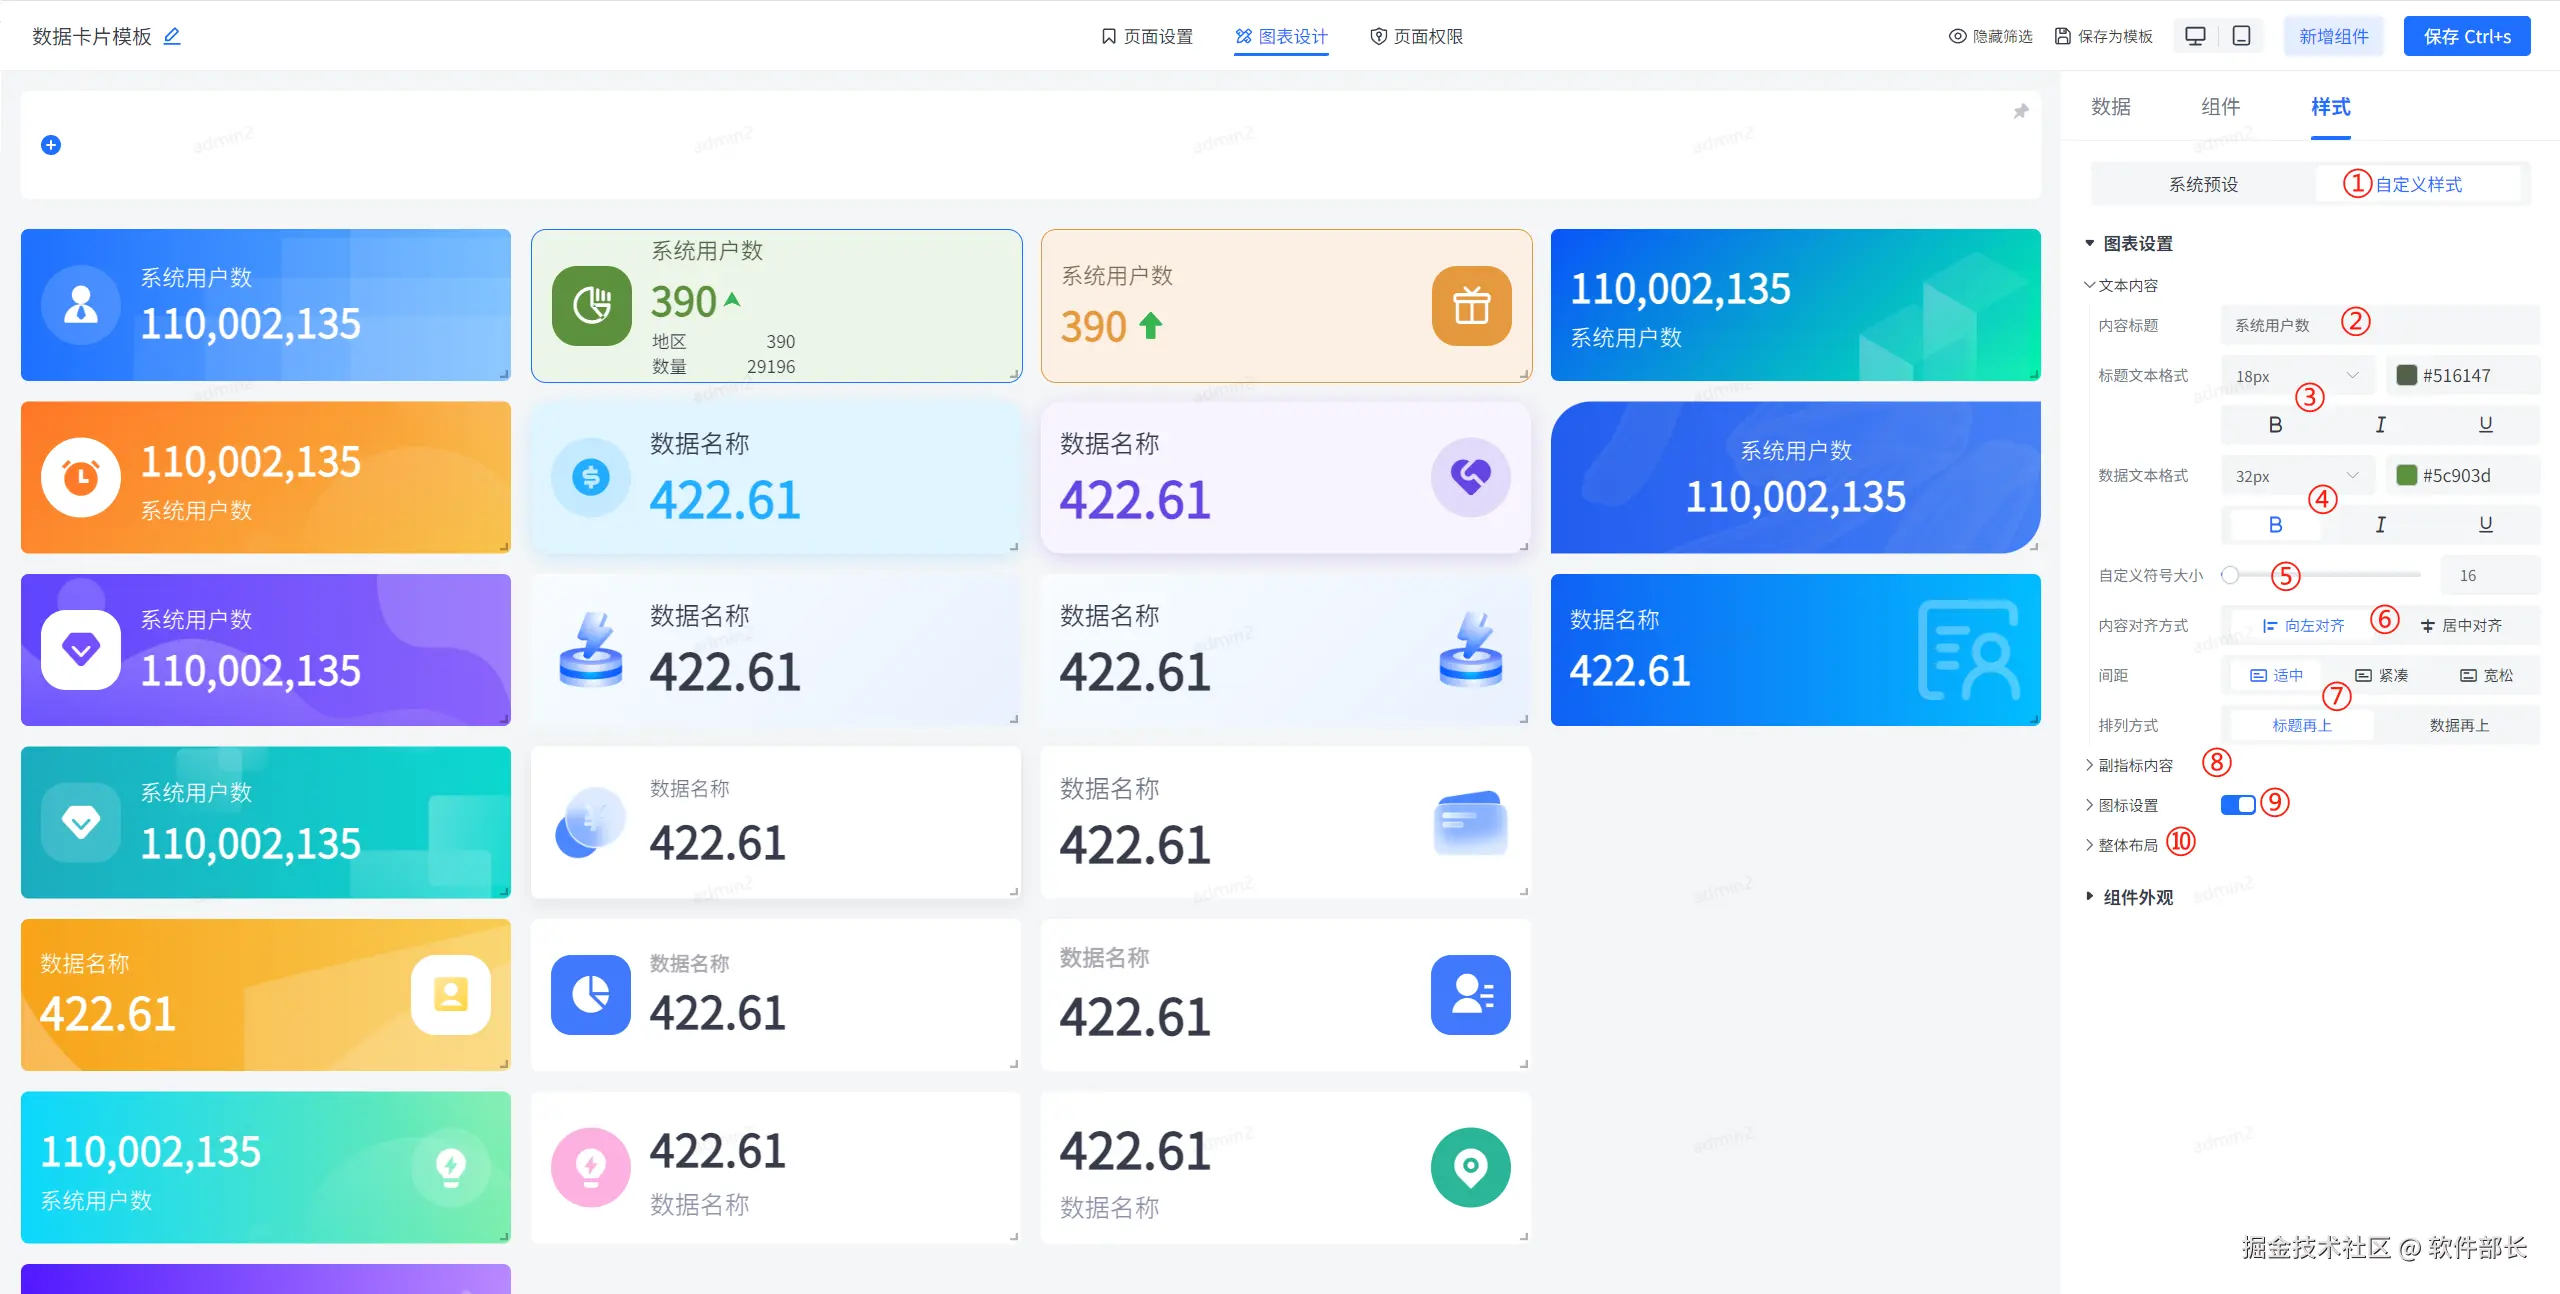Toggle underline for title text format
The image size is (2560, 1294).
pyautogui.click(x=2485, y=425)
